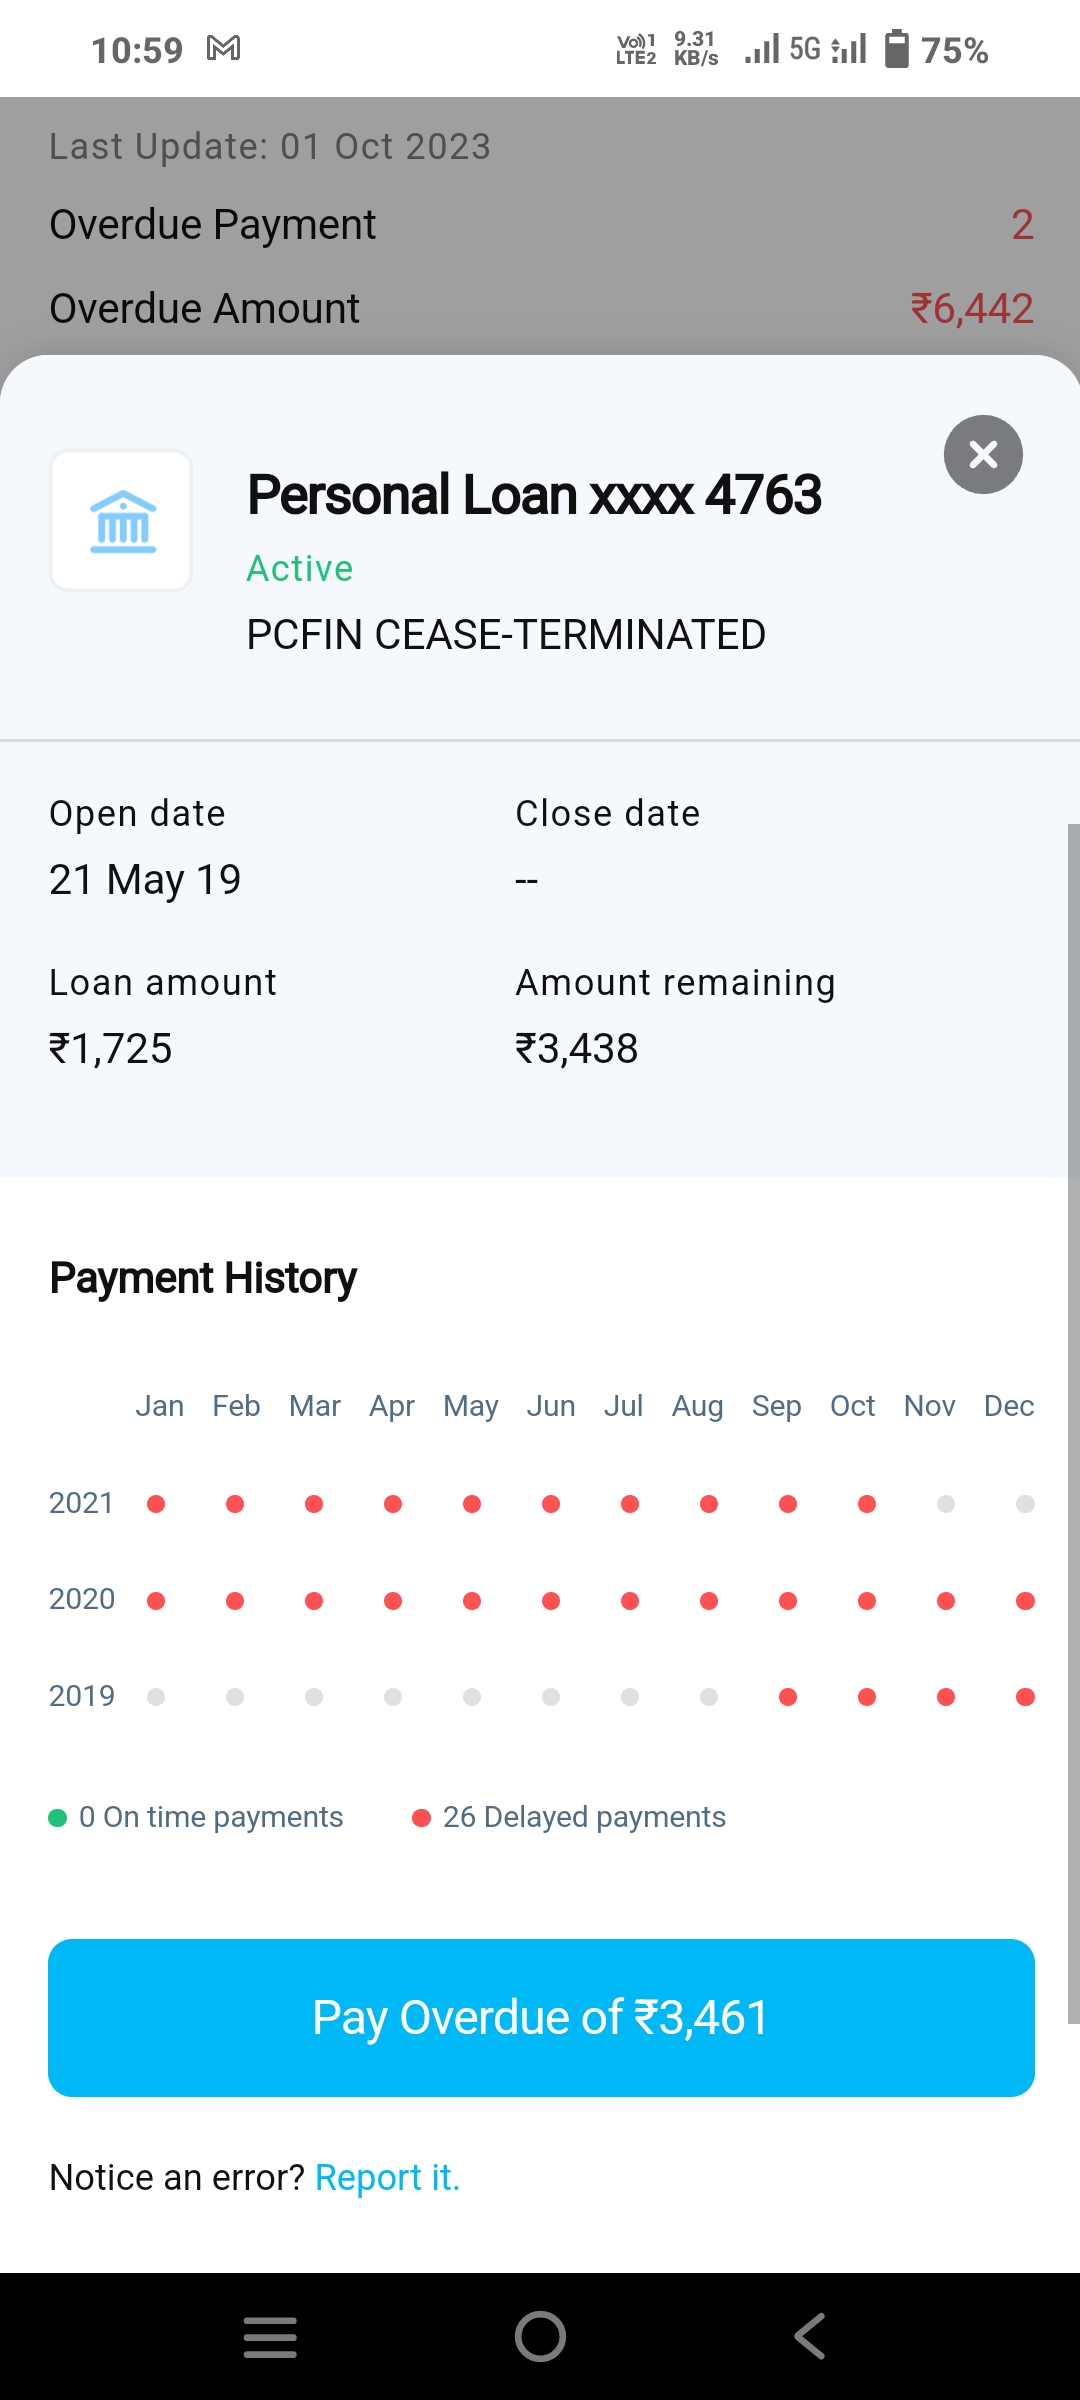This screenshot has height=2400, width=1080.
Task: Tap the green On time payments legend dot
Action: point(58,1818)
